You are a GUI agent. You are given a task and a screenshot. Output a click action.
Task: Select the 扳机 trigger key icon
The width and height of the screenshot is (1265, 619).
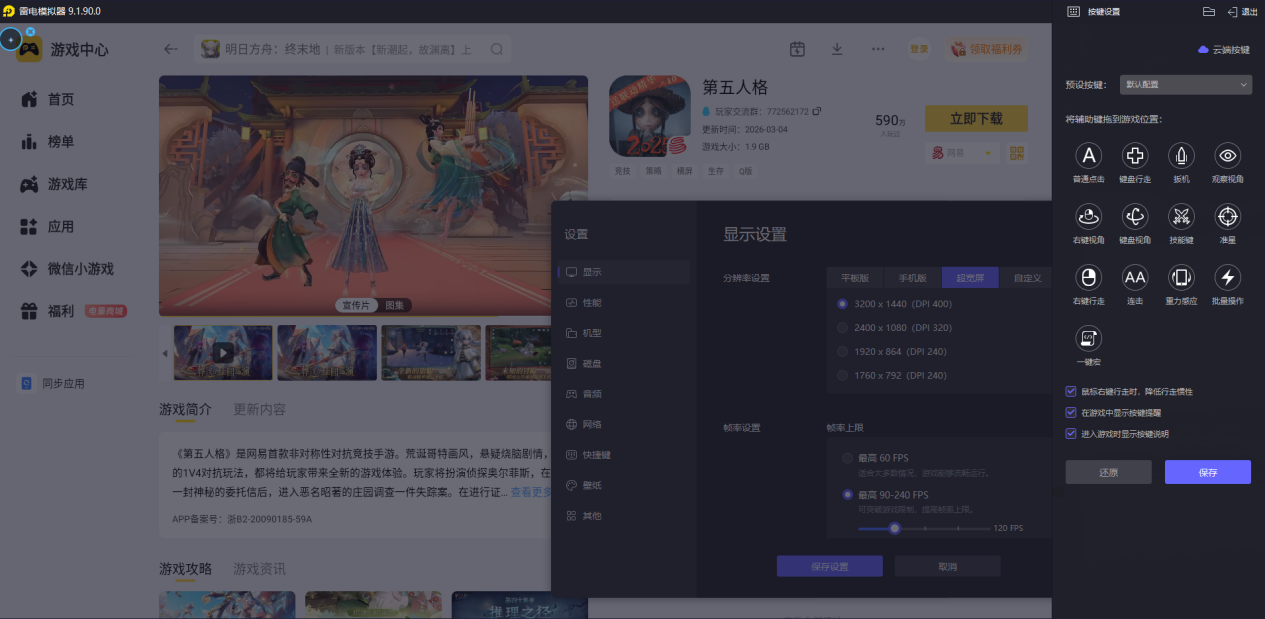(x=1181, y=155)
